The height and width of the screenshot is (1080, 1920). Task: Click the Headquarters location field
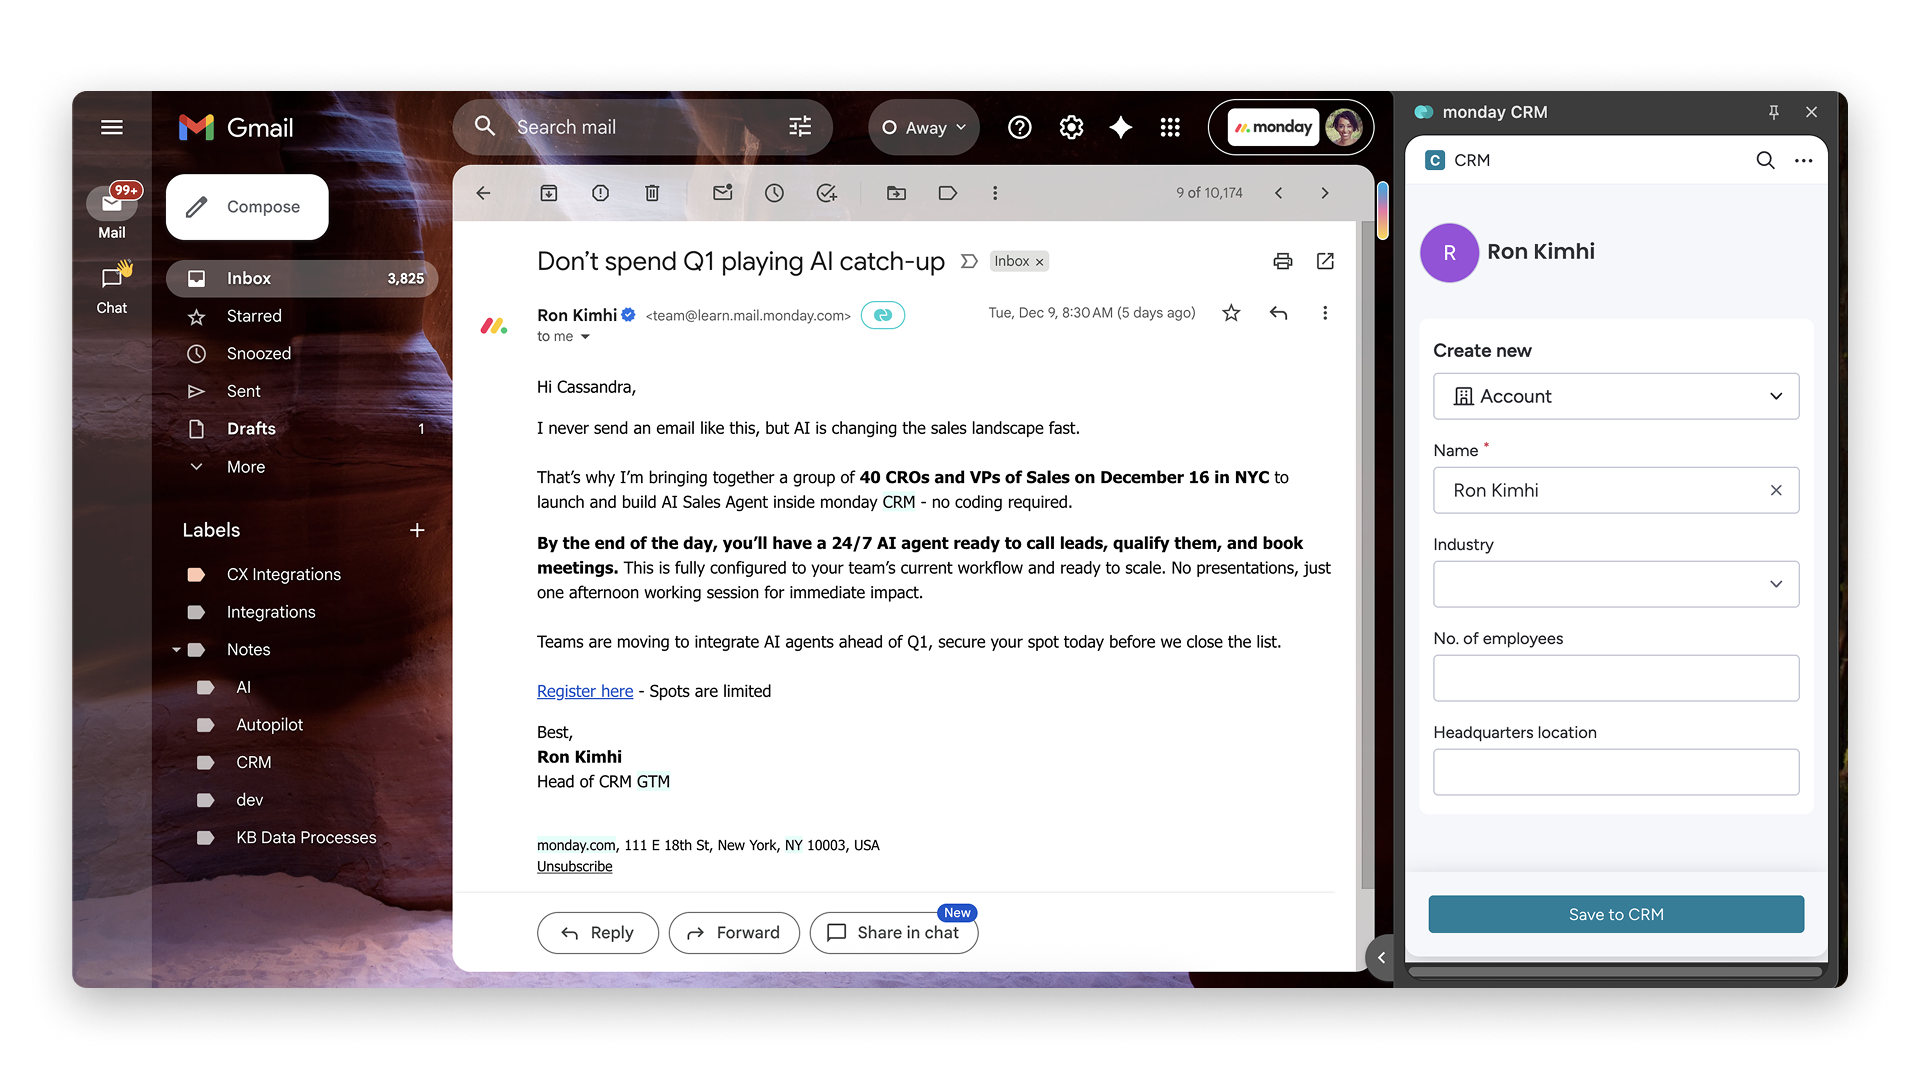tap(1615, 772)
